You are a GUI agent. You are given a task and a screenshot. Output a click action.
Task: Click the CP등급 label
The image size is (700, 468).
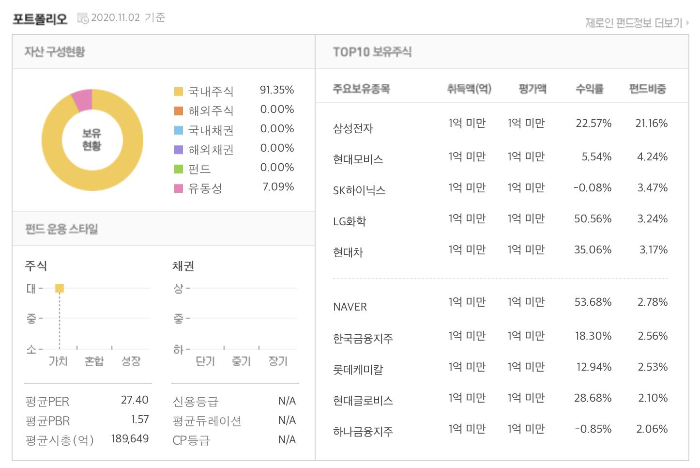pos(191,440)
